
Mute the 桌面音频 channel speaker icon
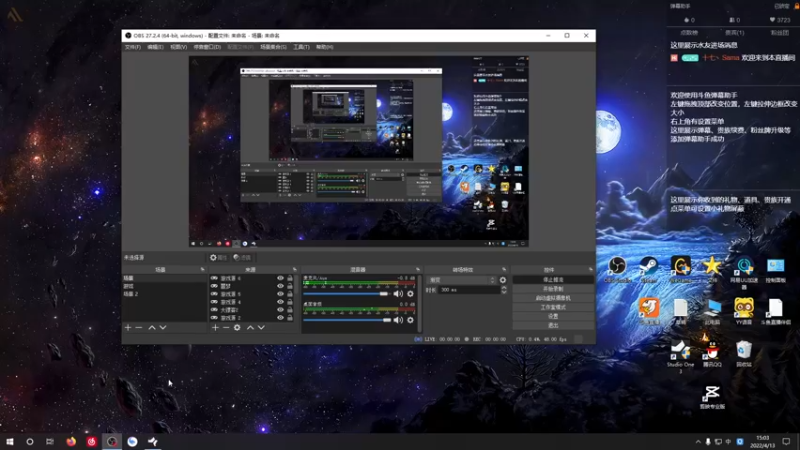click(x=398, y=320)
